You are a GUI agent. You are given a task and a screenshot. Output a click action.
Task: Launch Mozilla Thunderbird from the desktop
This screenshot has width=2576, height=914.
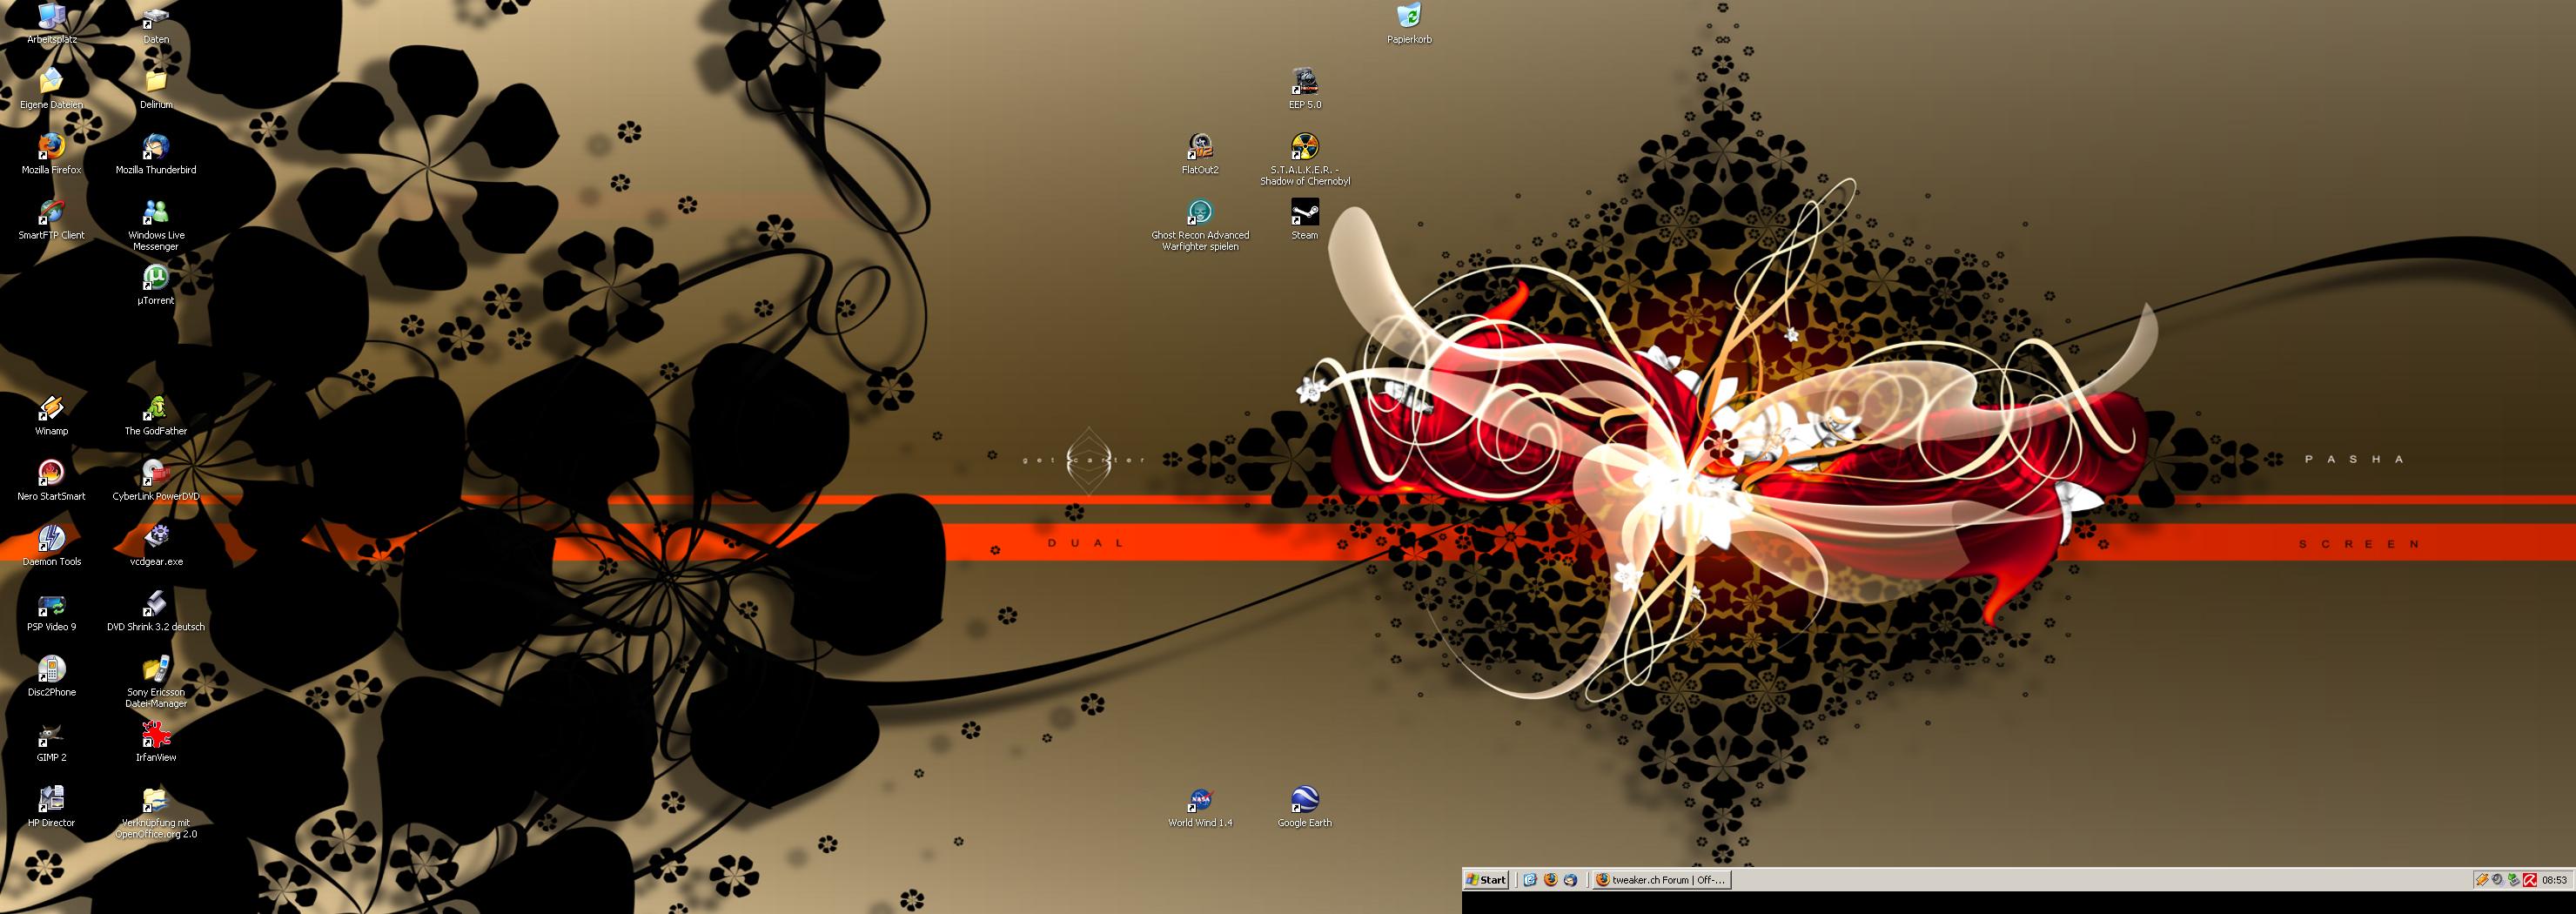click(x=155, y=149)
